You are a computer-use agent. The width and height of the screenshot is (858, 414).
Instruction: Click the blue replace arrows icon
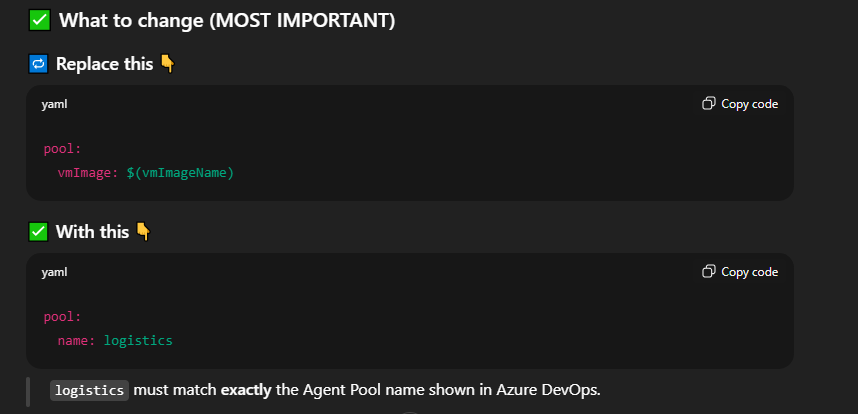38,64
